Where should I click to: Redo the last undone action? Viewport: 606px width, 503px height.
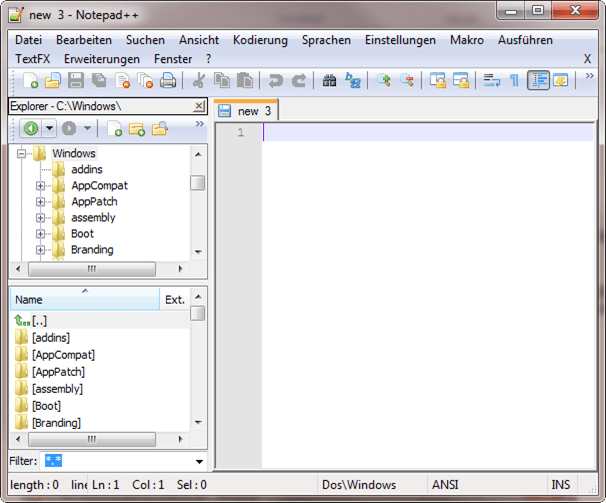[x=299, y=80]
